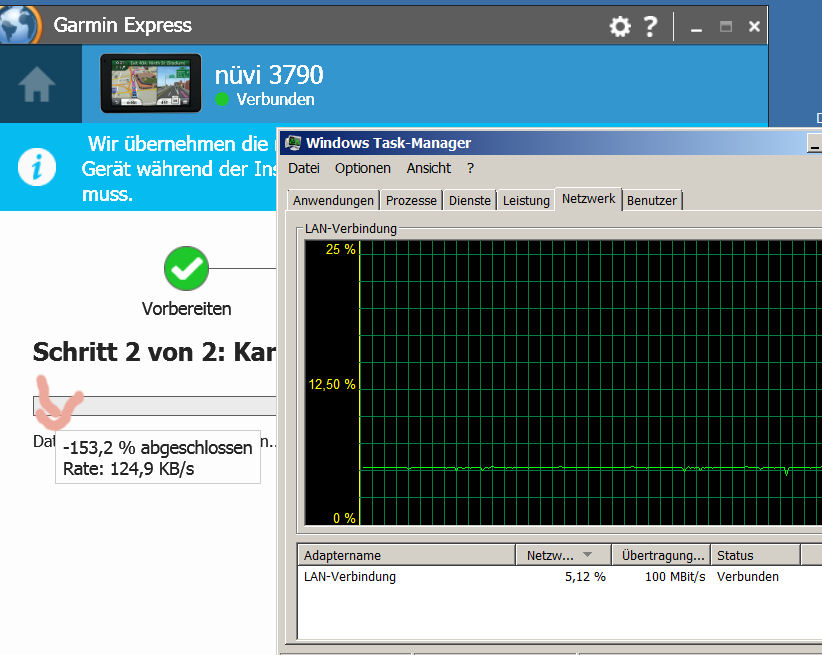Switch to the Leistung tab
822x655 pixels.
pos(526,200)
